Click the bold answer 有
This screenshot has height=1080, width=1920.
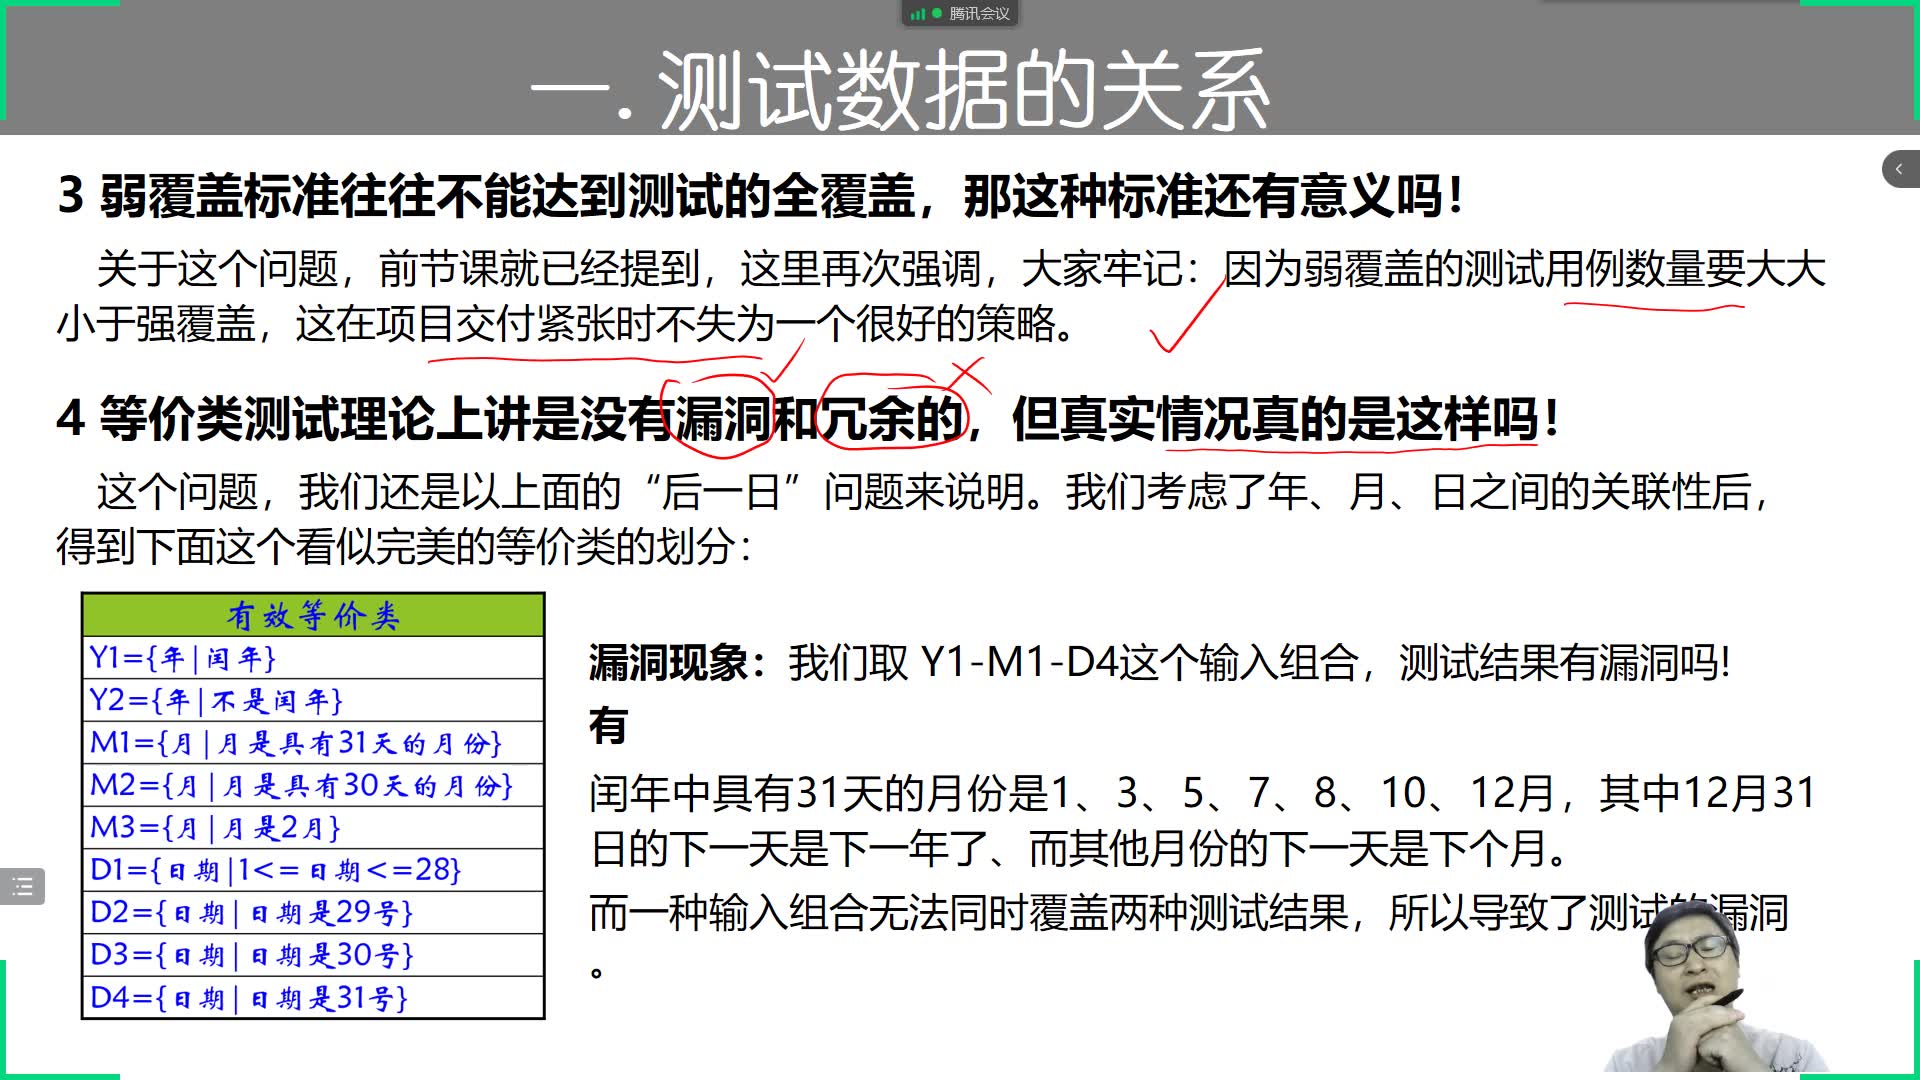click(x=608, y=726)
